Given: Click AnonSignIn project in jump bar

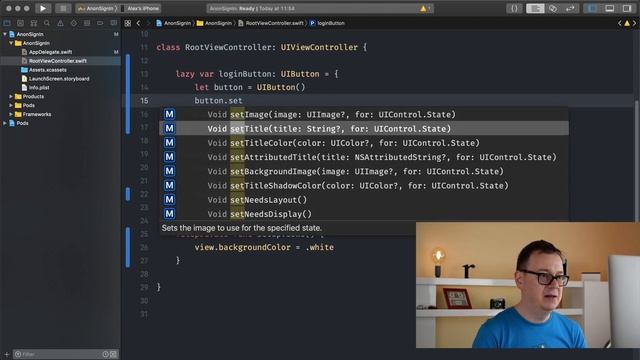Looking at the screenshot, I should (173, 23).
